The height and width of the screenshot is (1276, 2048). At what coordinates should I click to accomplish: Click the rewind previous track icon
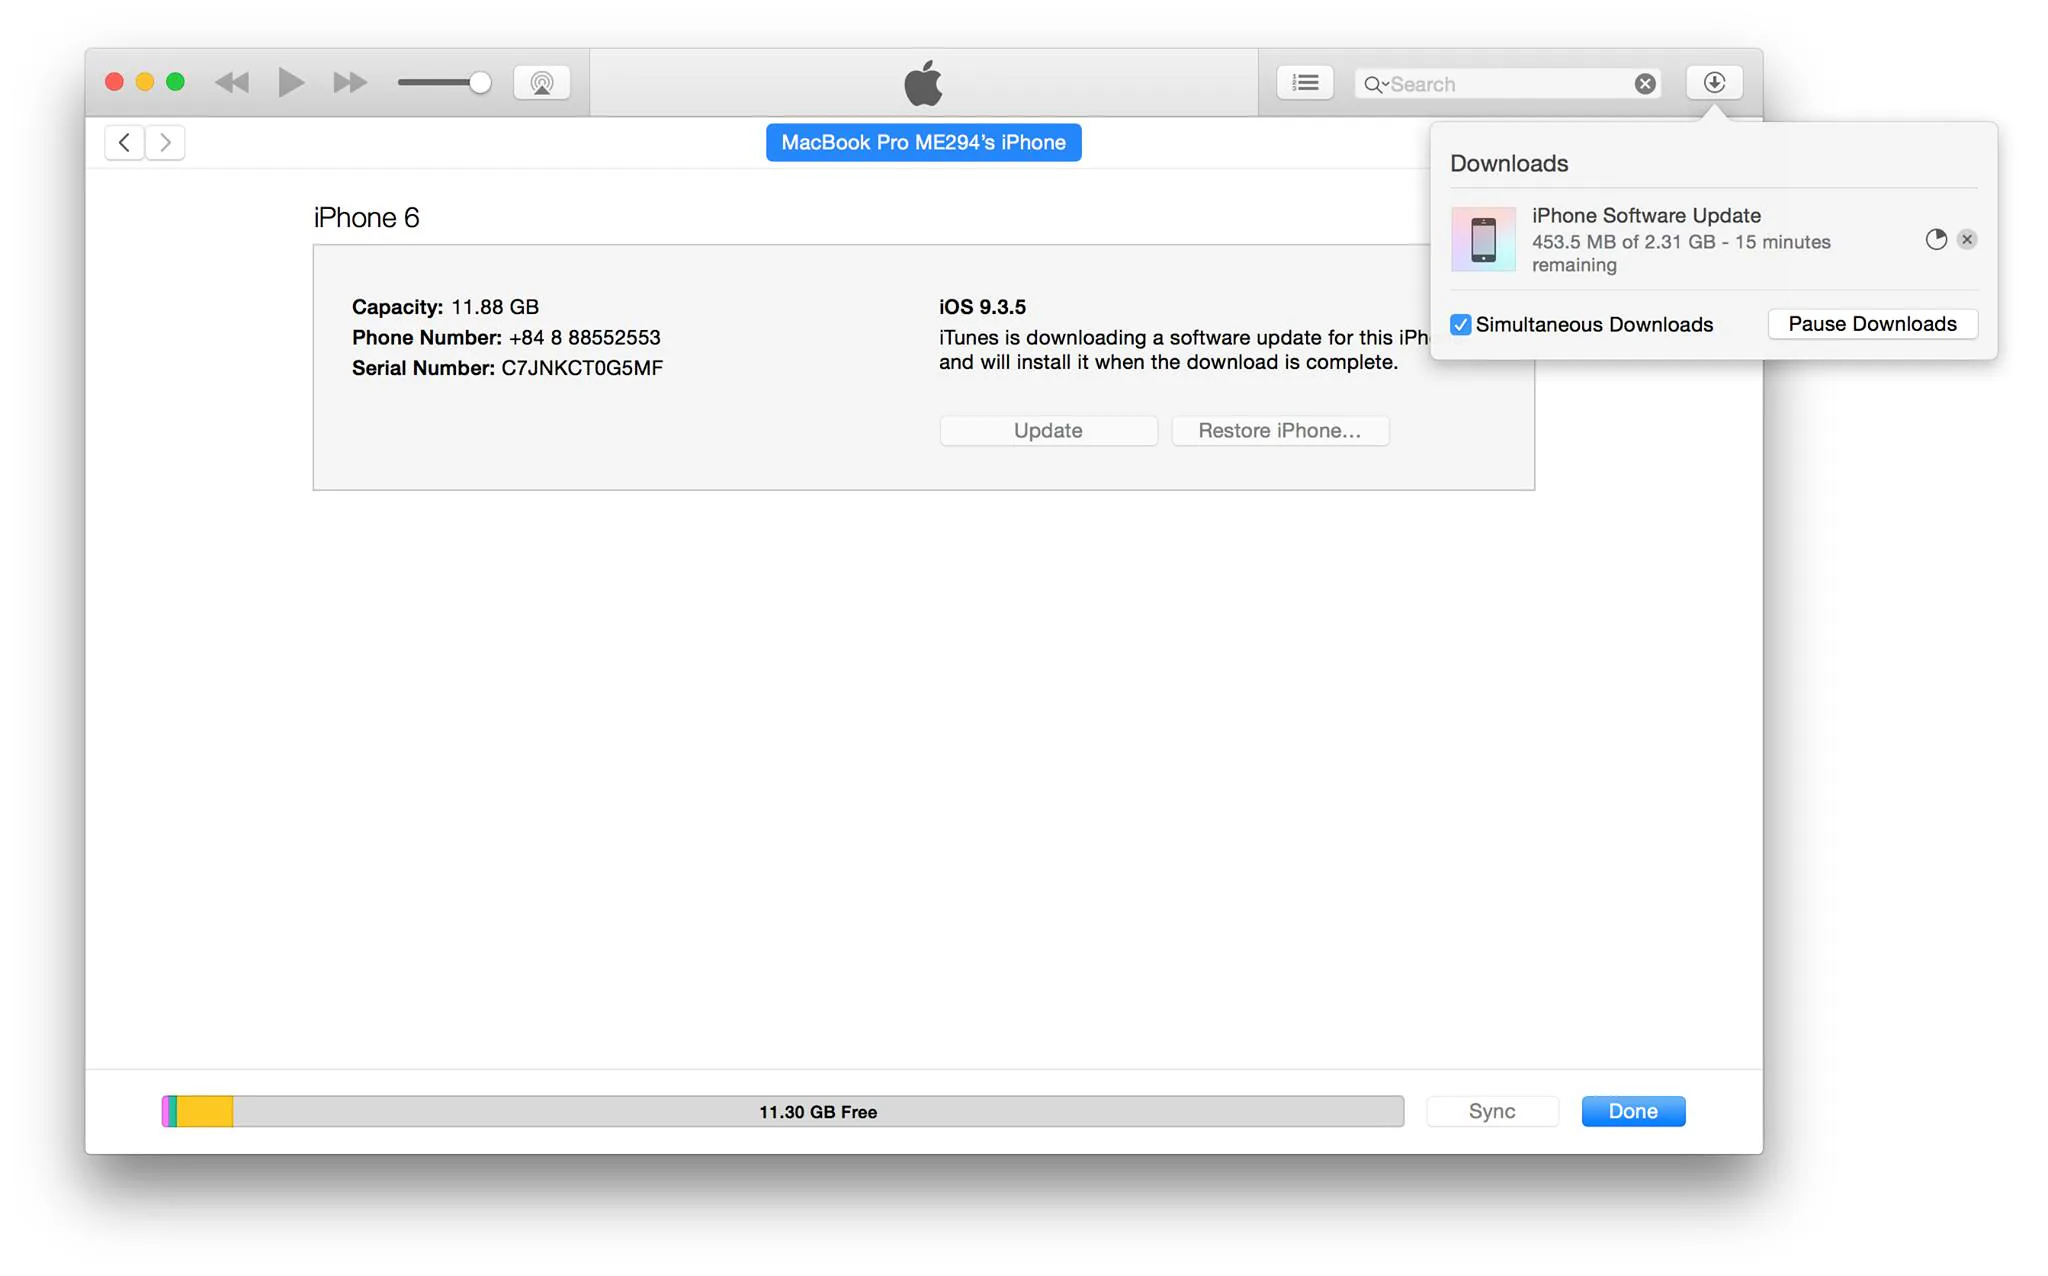pos(232,83)
